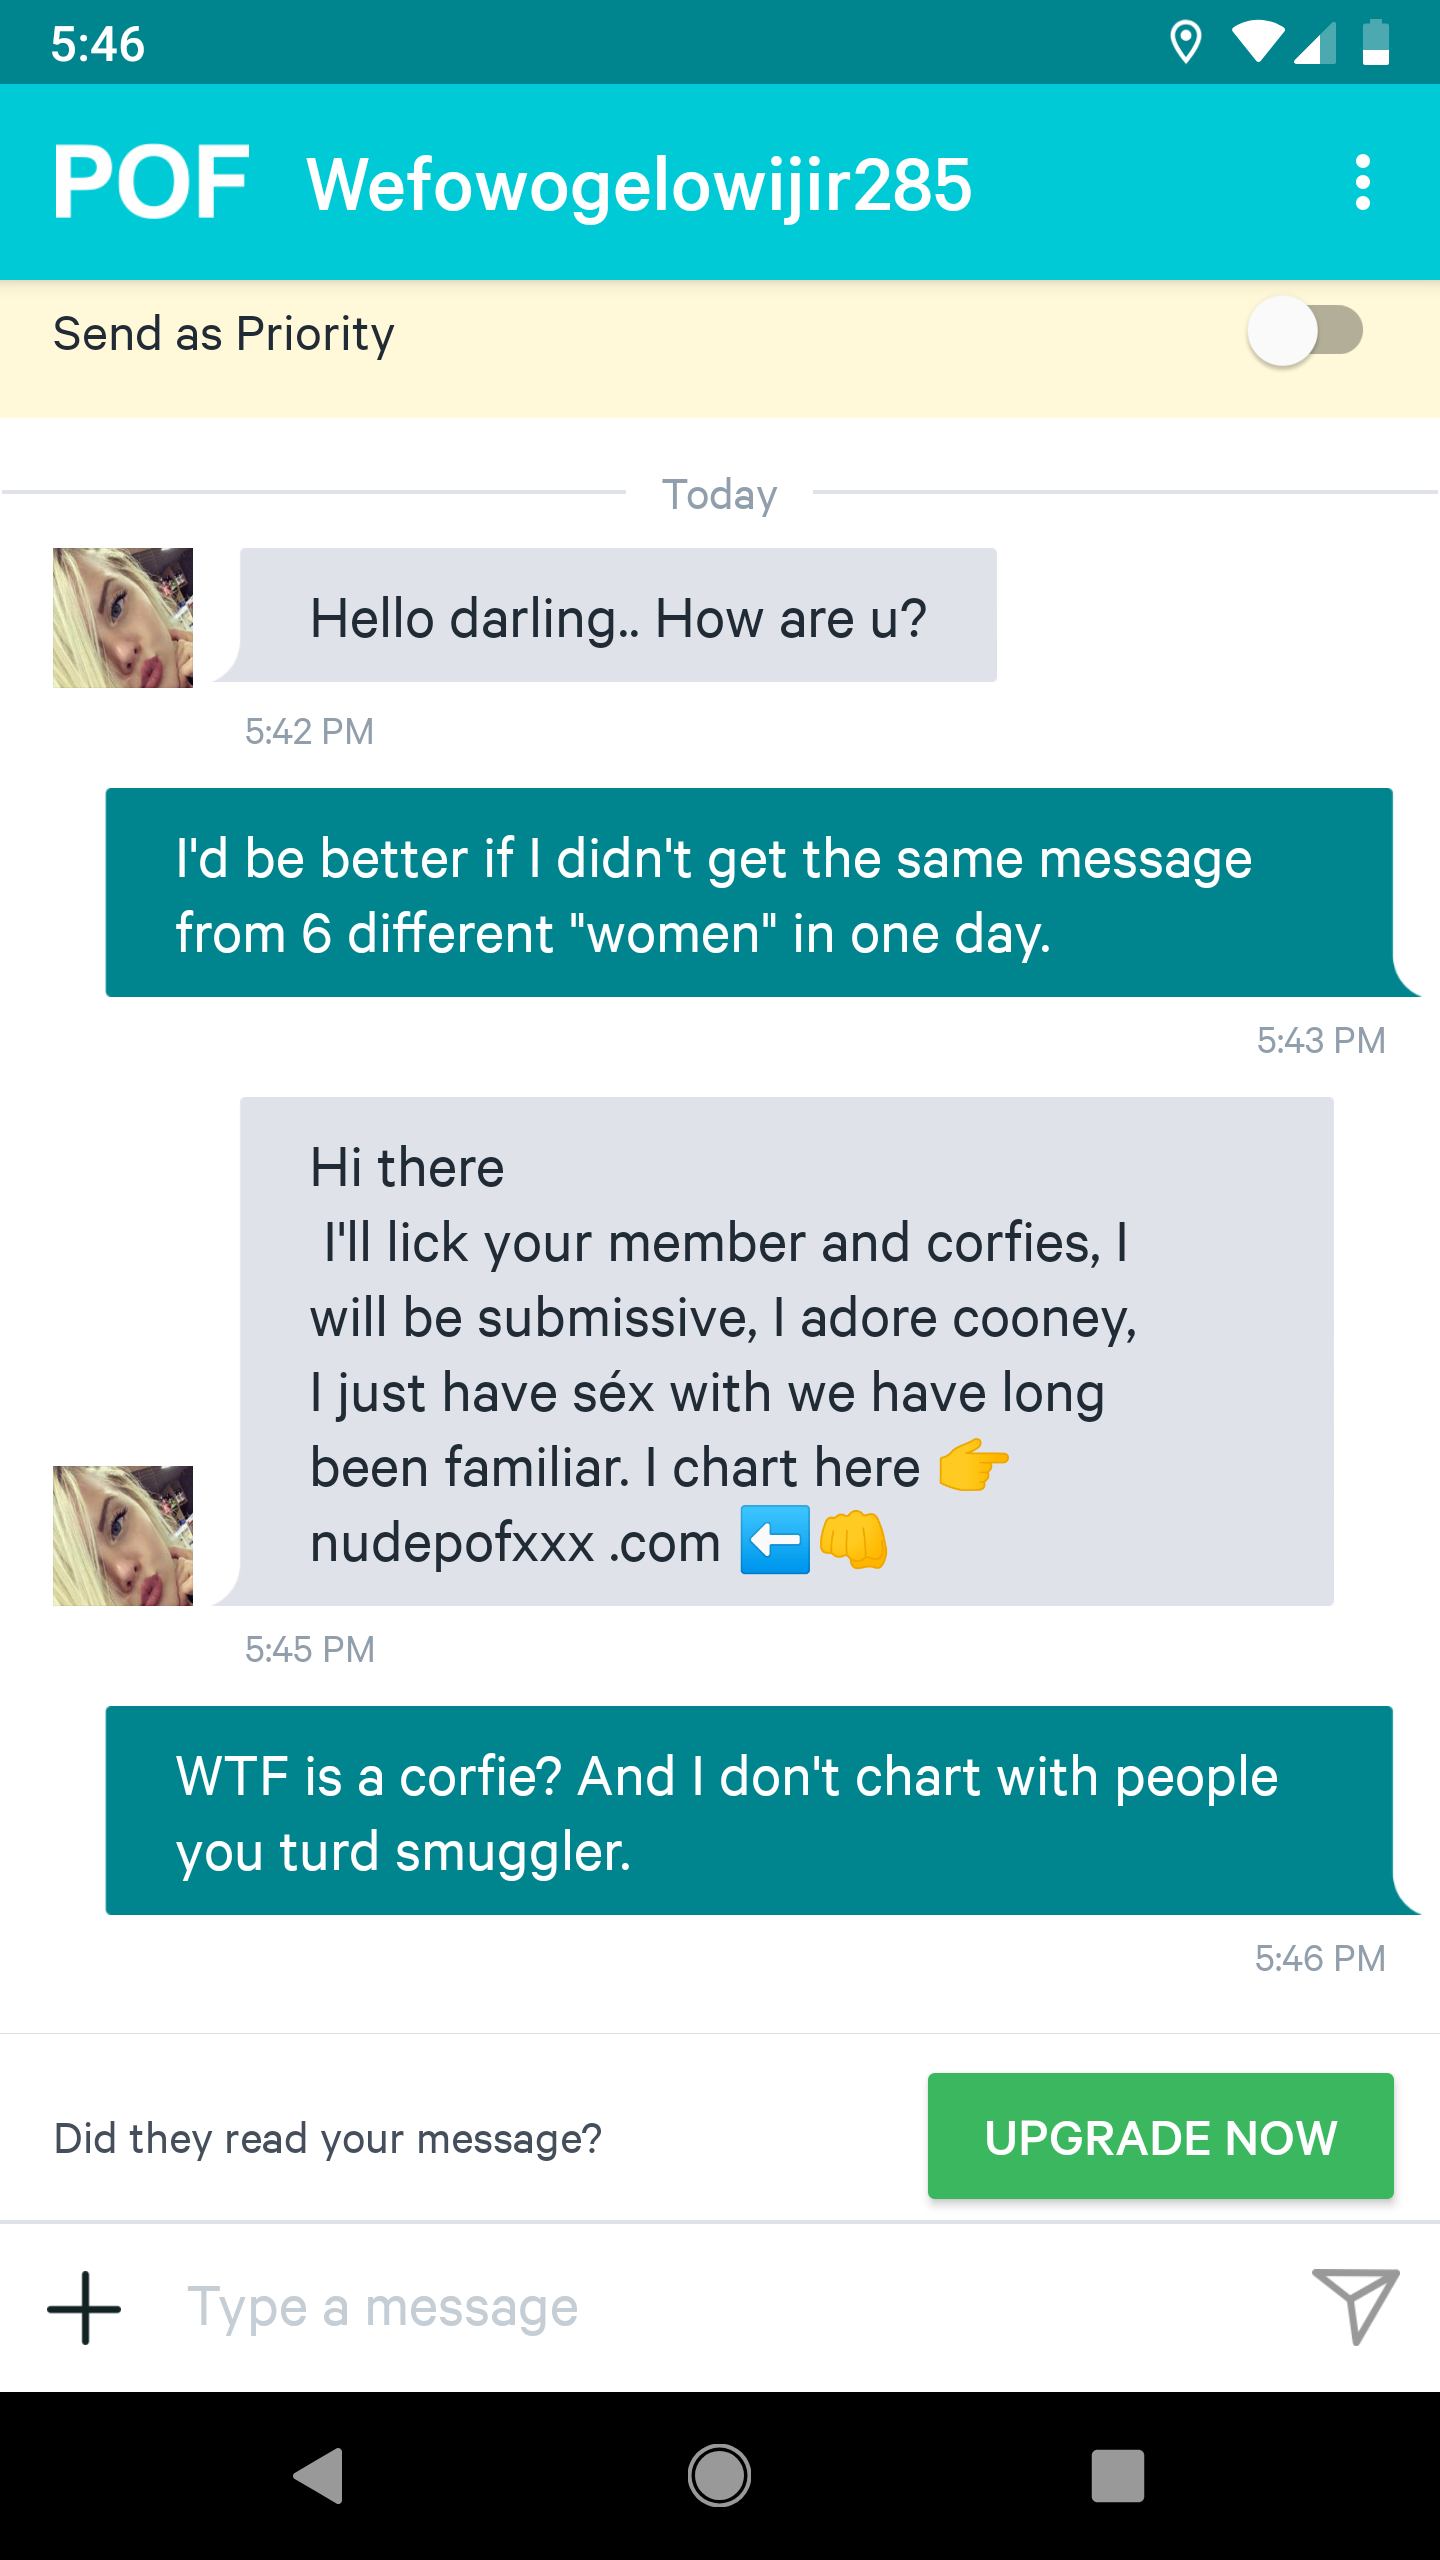This screenshot has width=1440, height=2560.
Task: Open Wefowogelowijir285 profile from header name
Action: [x=639, y=185]
